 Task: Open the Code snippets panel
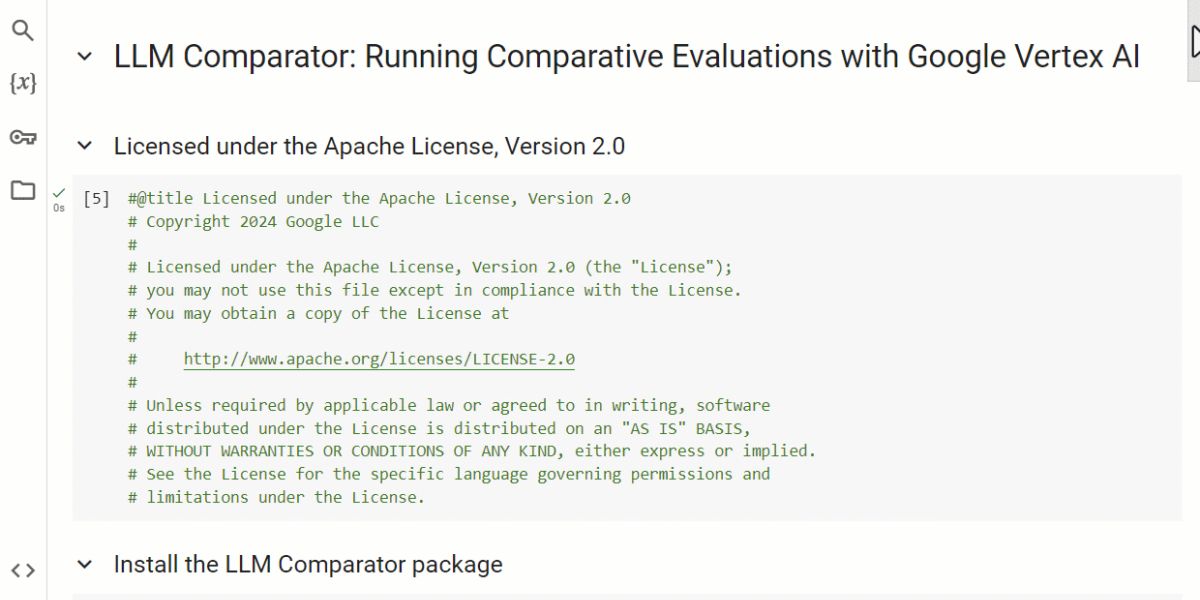(22, 568)
